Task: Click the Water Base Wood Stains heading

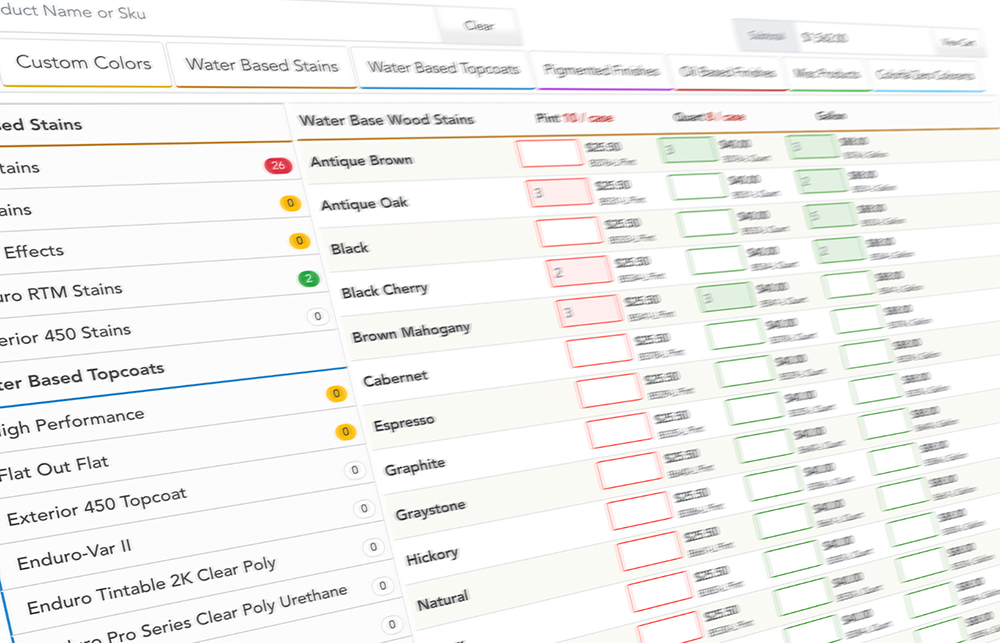Action: (386, 119)
